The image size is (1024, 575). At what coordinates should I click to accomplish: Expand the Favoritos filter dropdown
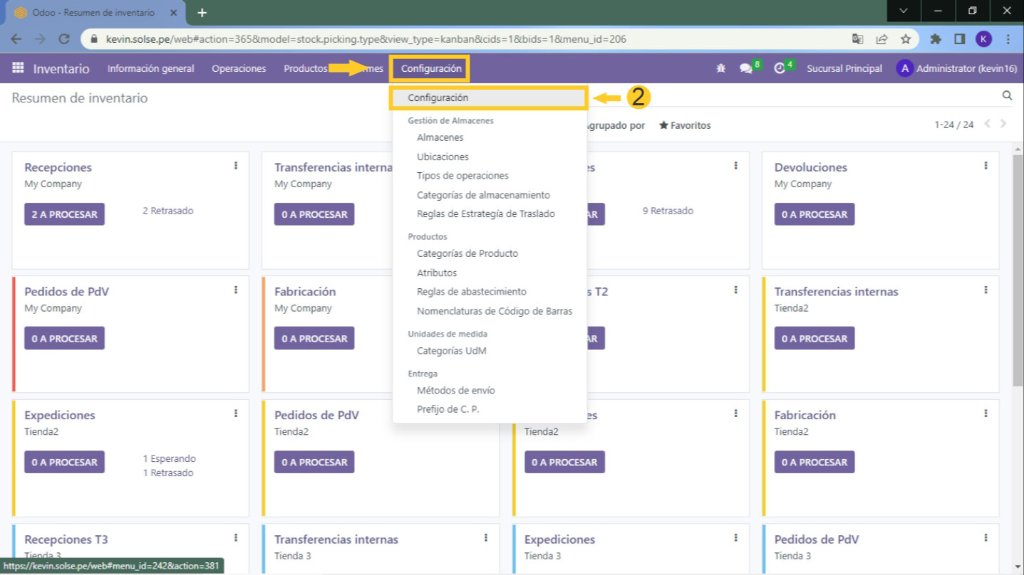685,126
